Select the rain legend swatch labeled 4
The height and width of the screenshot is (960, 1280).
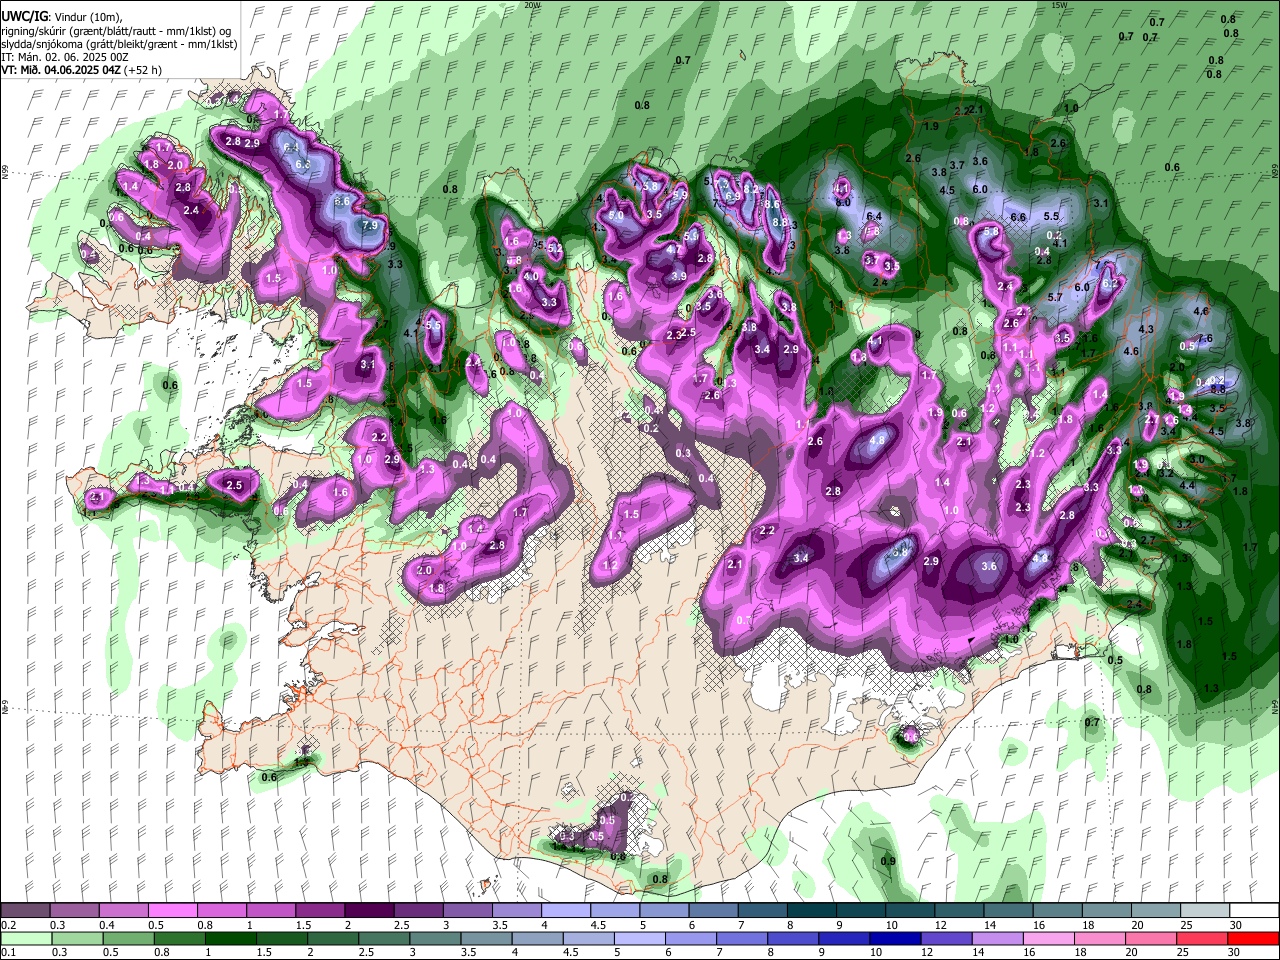tap(538, 939)
